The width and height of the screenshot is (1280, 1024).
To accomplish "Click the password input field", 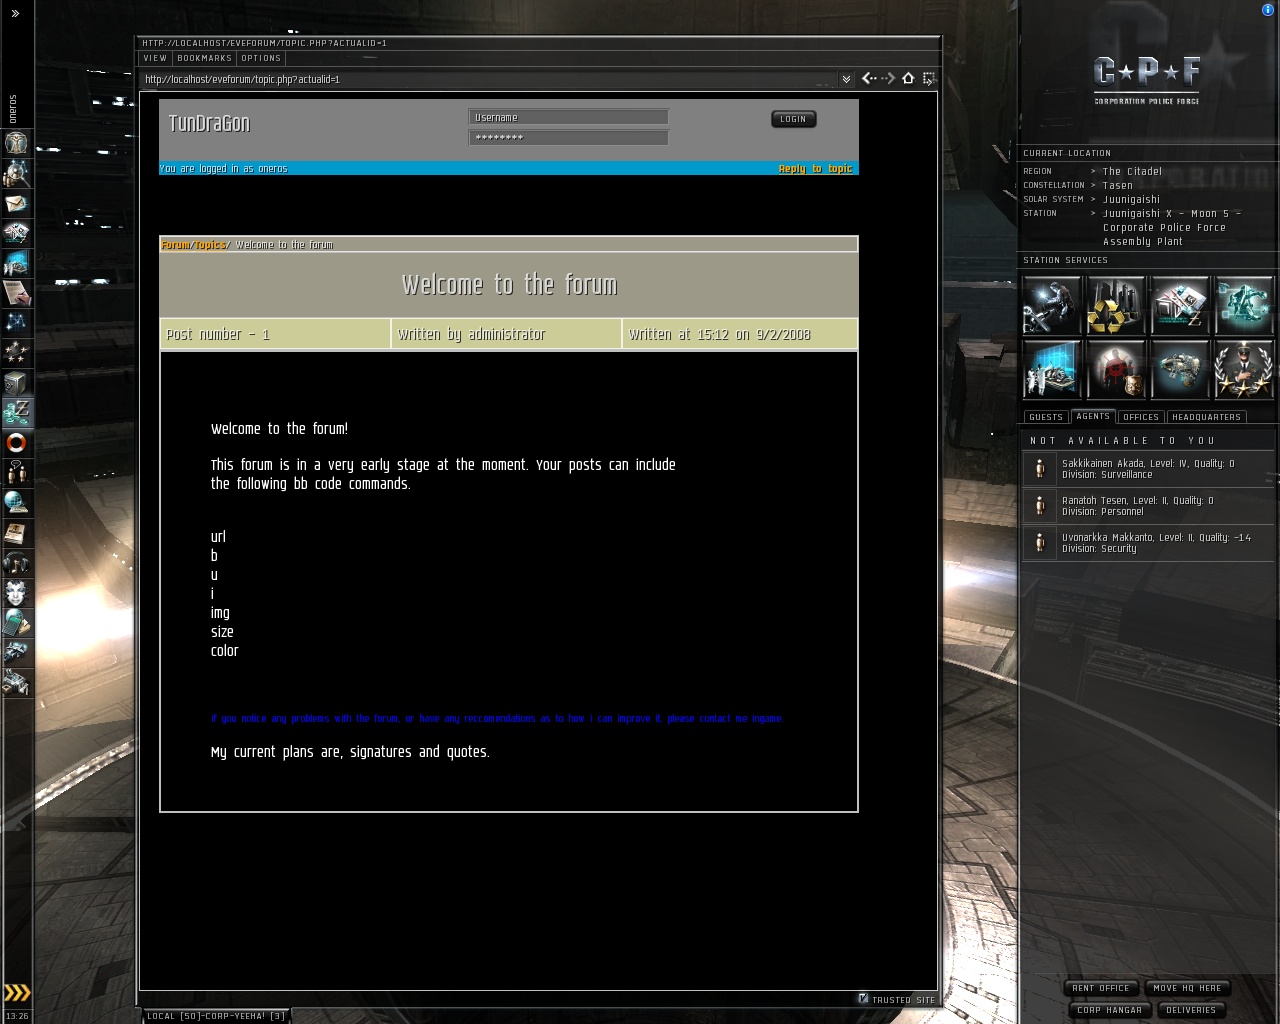I will click(568, 138).
